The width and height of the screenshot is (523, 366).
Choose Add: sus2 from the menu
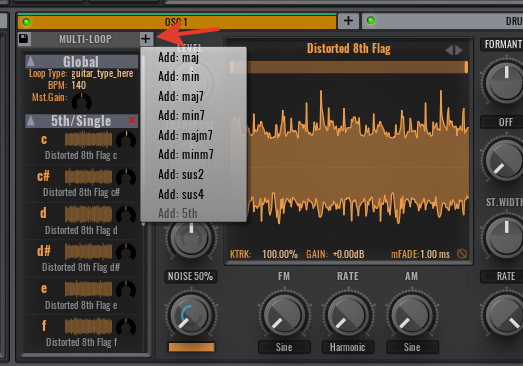[x=181, y=174]
